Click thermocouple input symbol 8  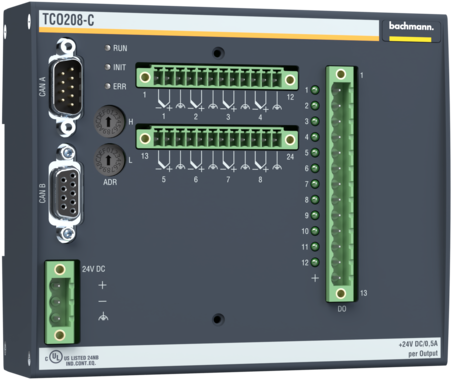tap(261, 162)
